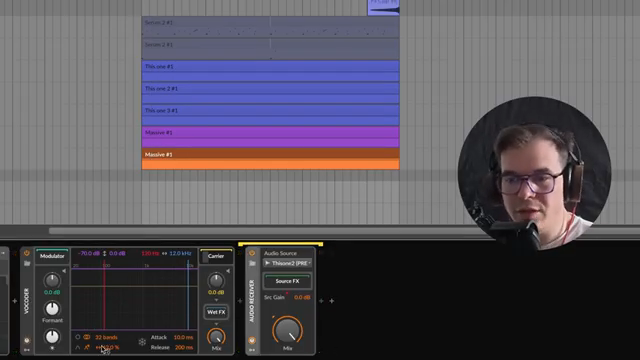Screen dimensions: 640x360
Task: Open the Audio Receiver preset folder icon
Action: (x=252, y=263)
